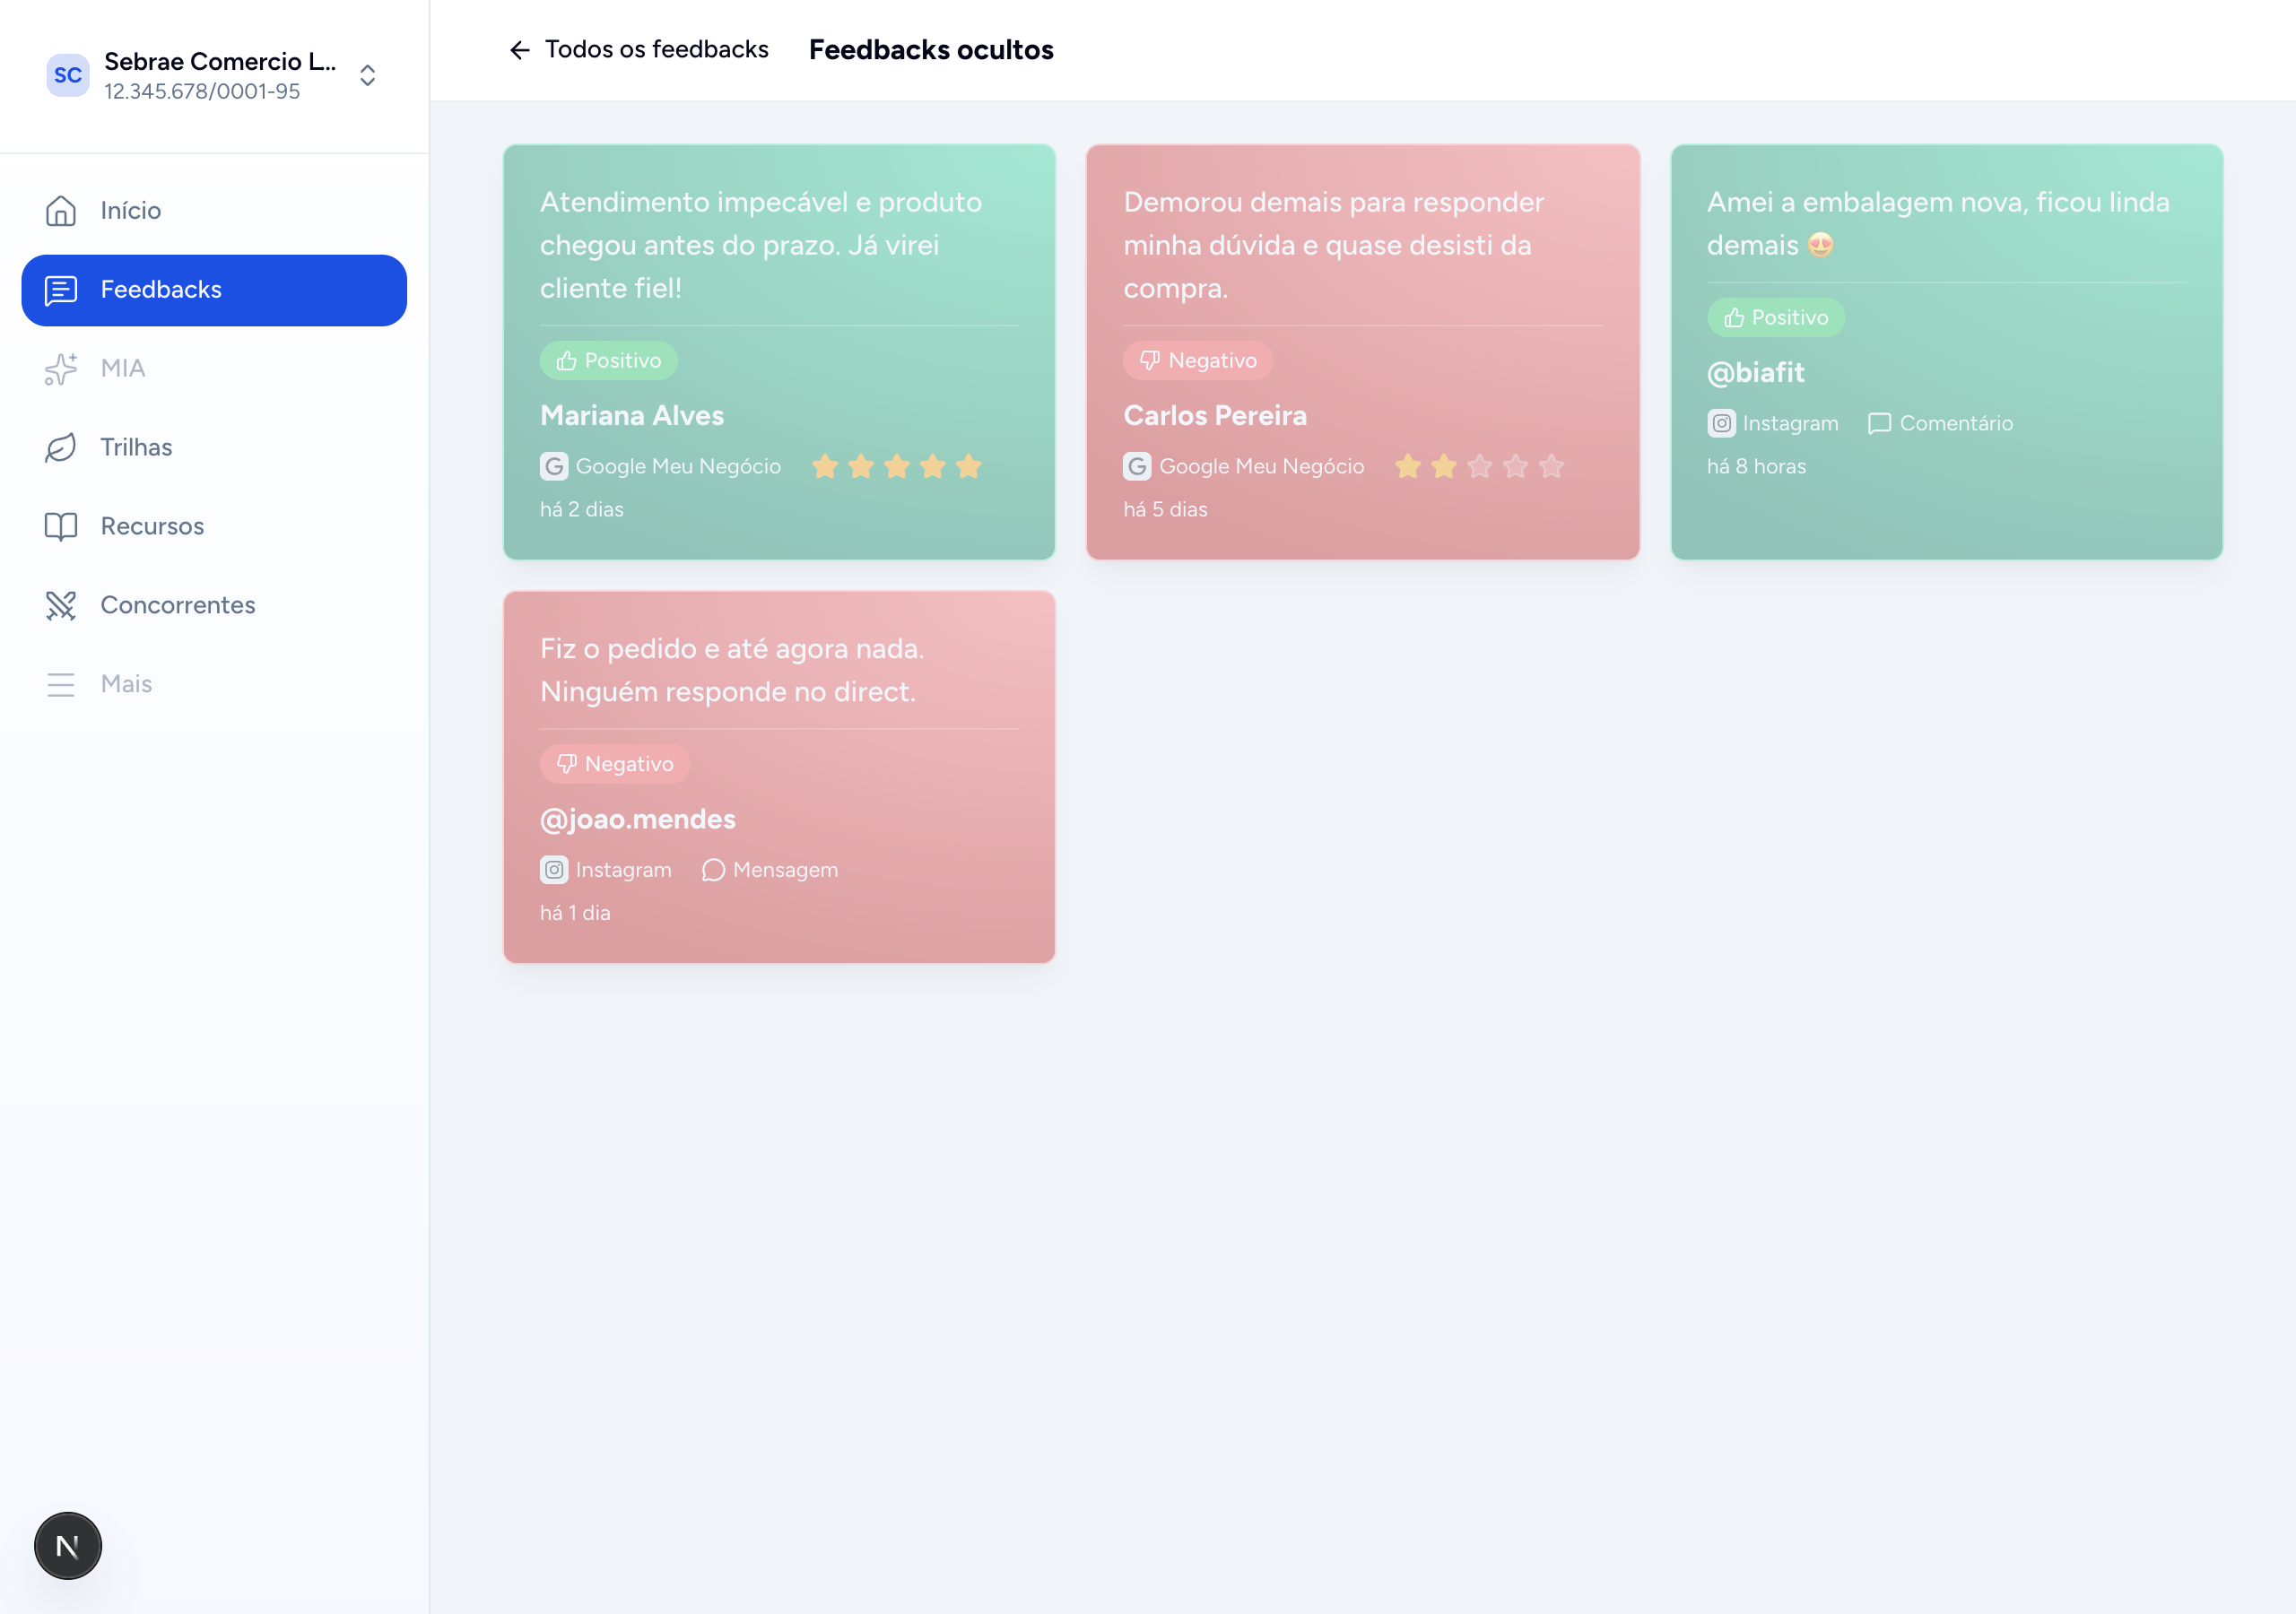Click fifth star on Mariana Alves rating

click(x=968, y=466)
